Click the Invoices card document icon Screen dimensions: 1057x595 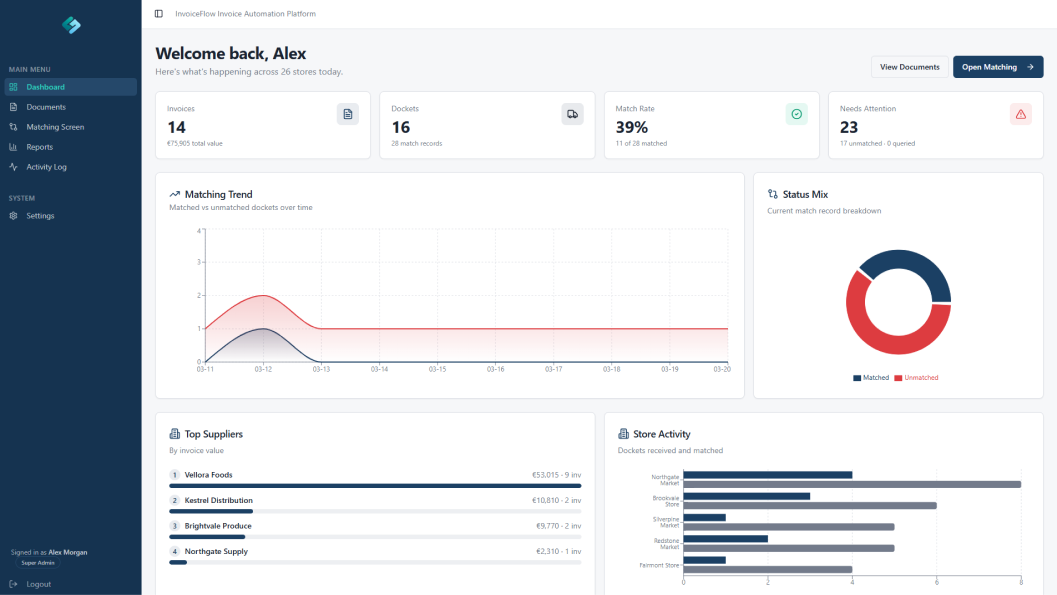click(348, 114)
